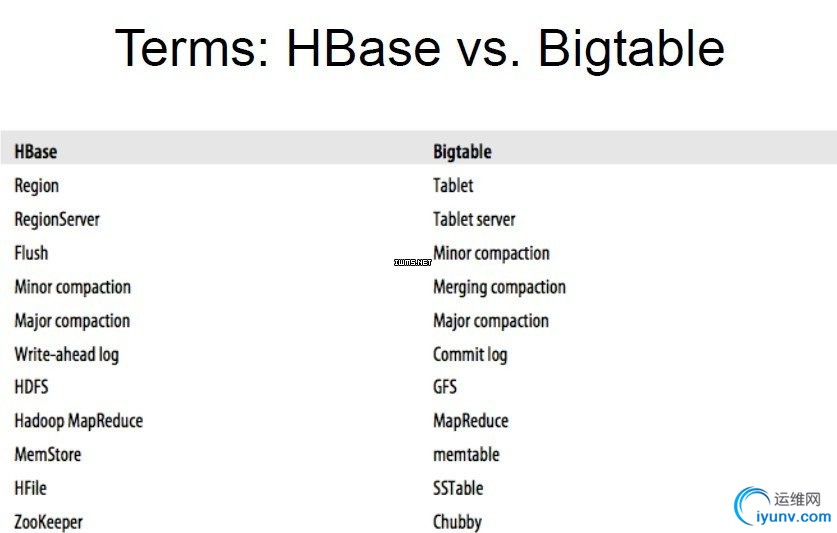Image resolution: width=837 pixels, height=533 pixels.
Task: Select the Tablet entry in the Bigtable column
Action: pos(453,185)
